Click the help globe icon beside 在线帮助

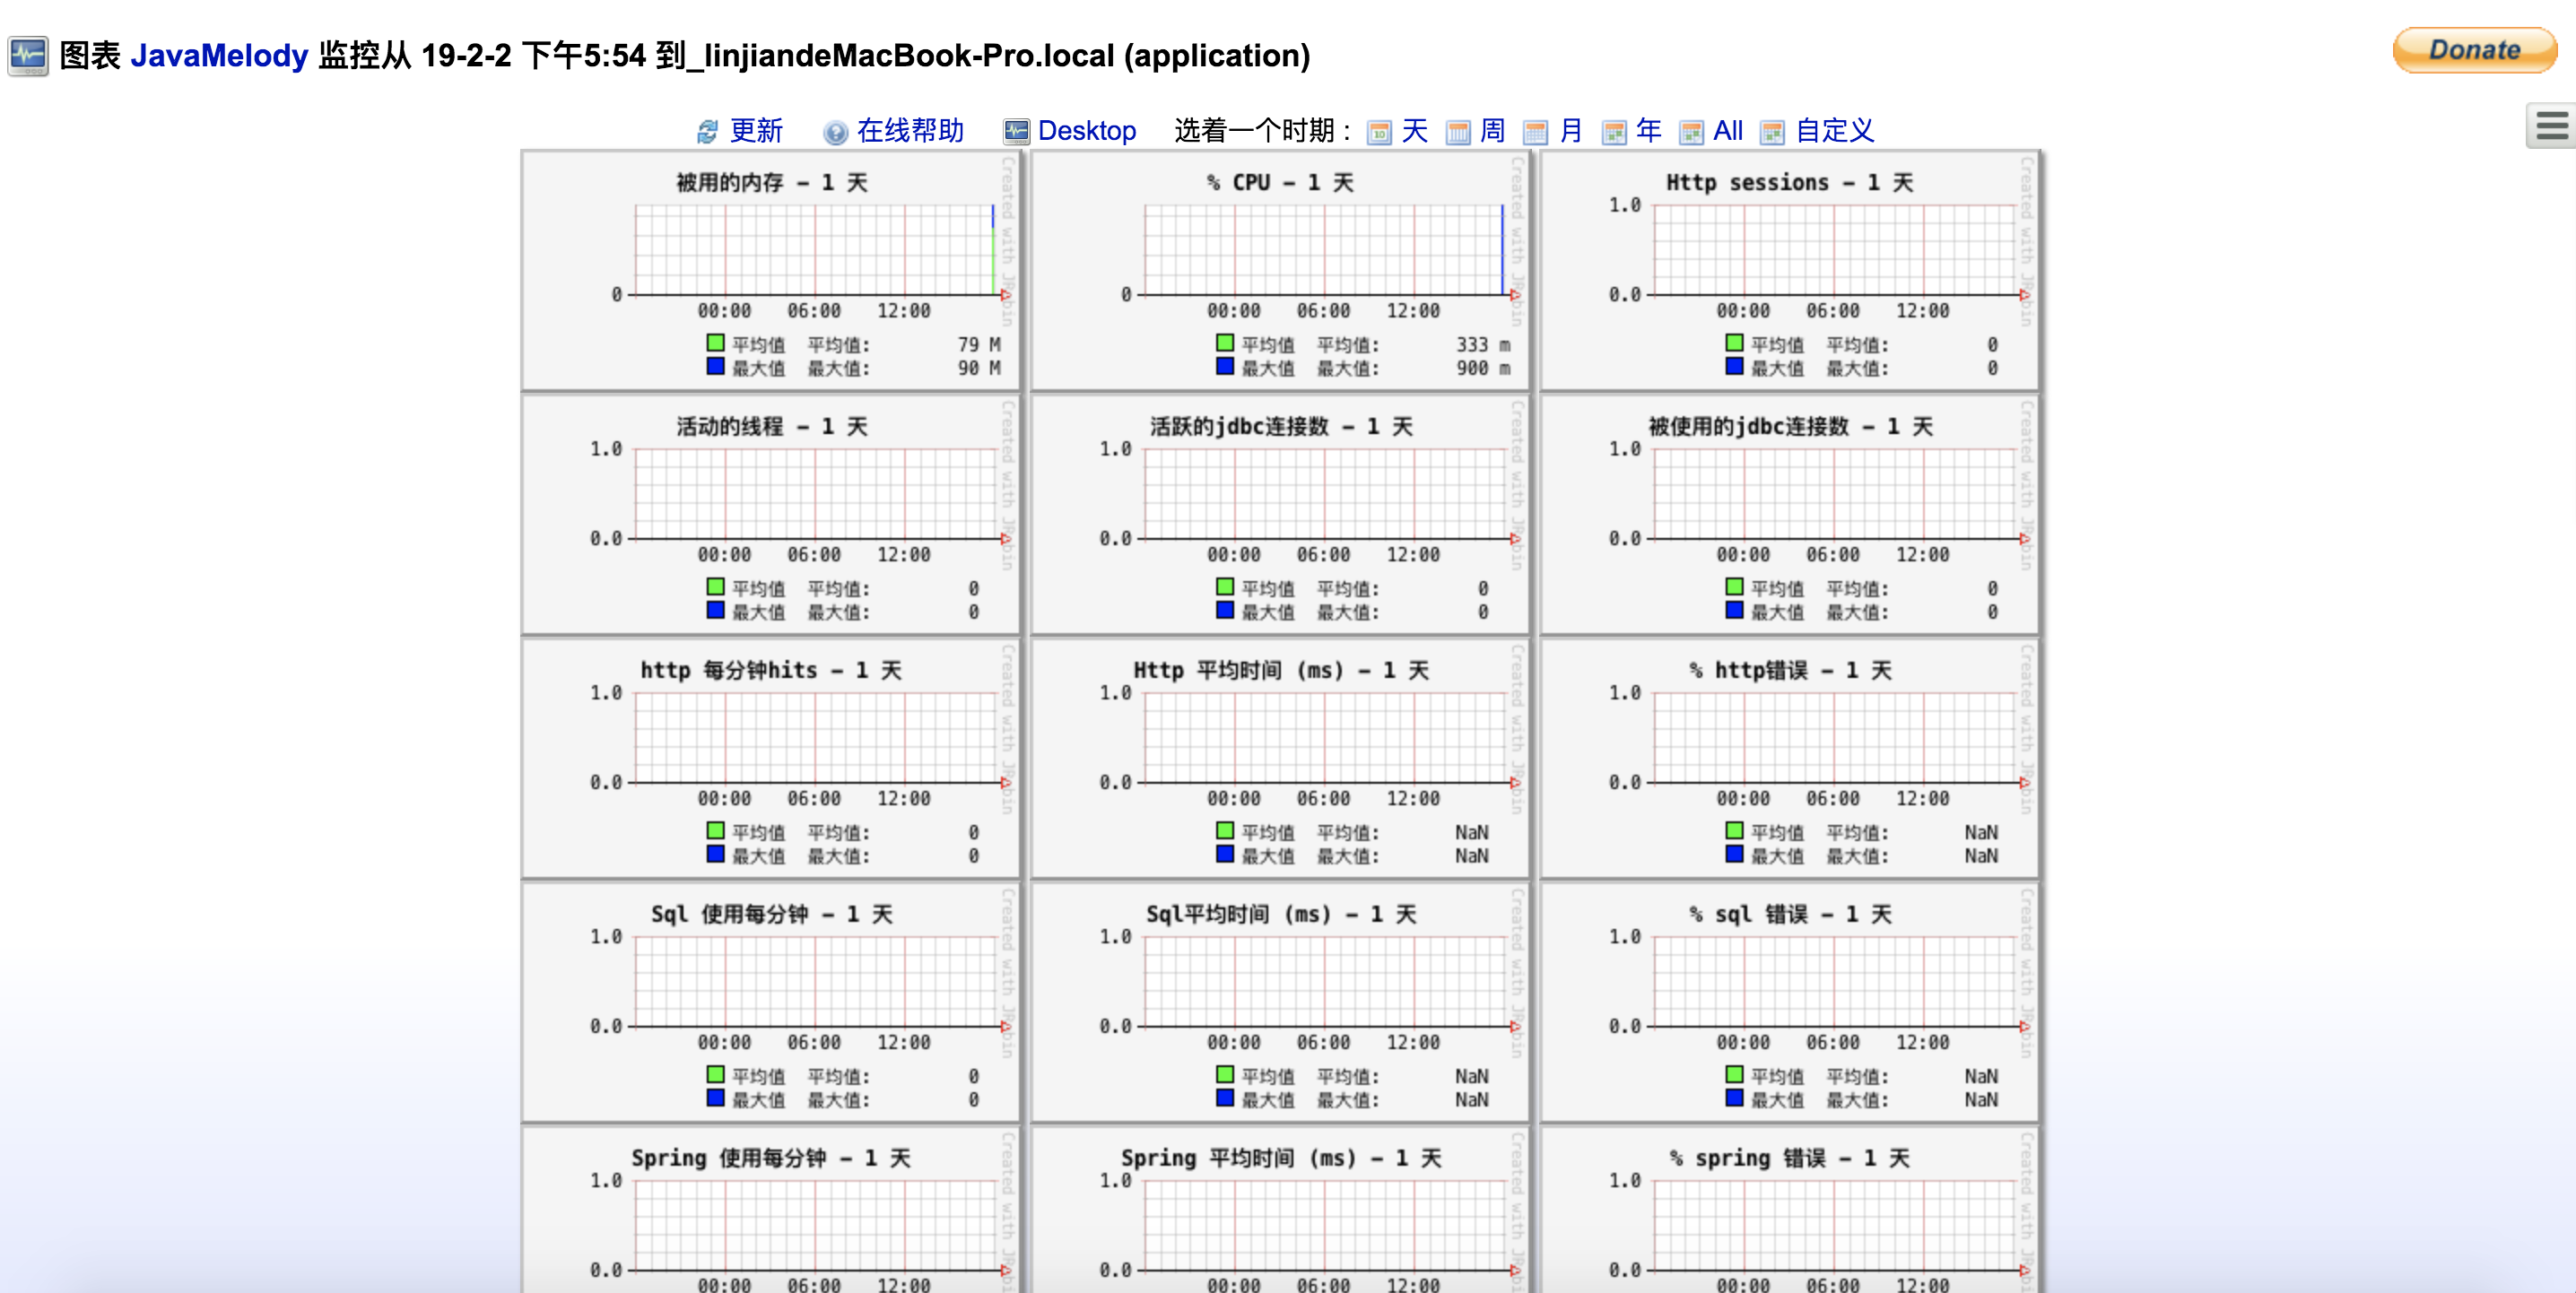coord(835,132)
